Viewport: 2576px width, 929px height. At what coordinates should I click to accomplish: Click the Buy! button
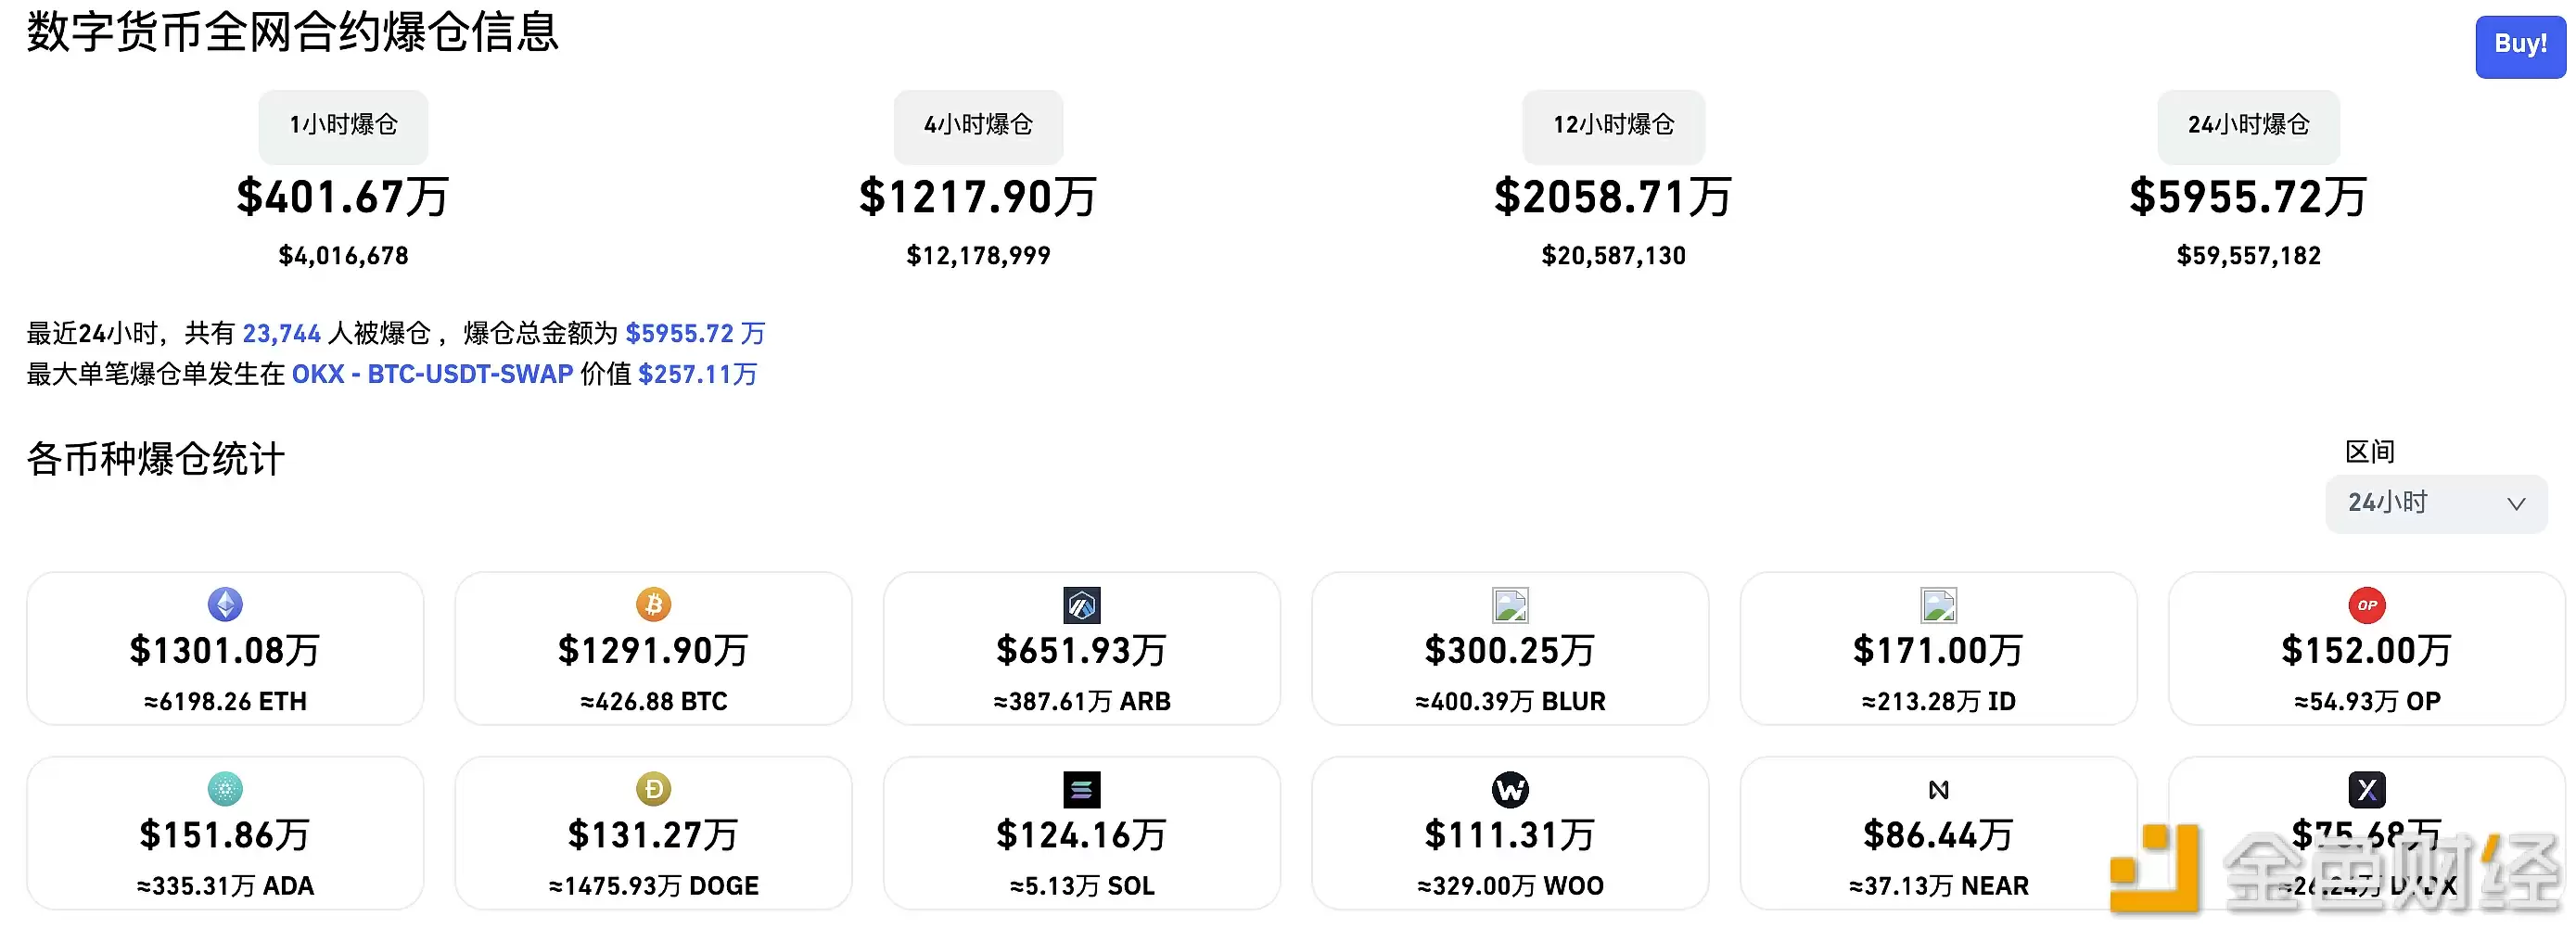click(2519, 45)
